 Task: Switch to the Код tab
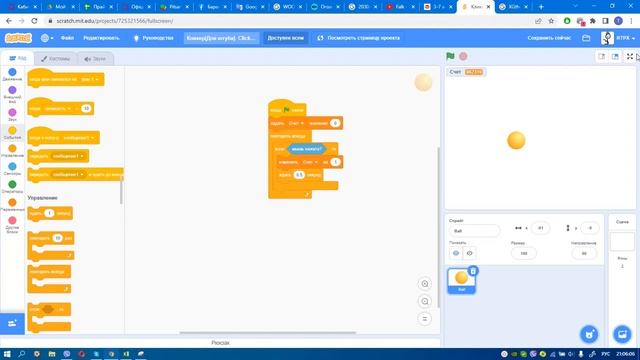(x=18, y=58)
